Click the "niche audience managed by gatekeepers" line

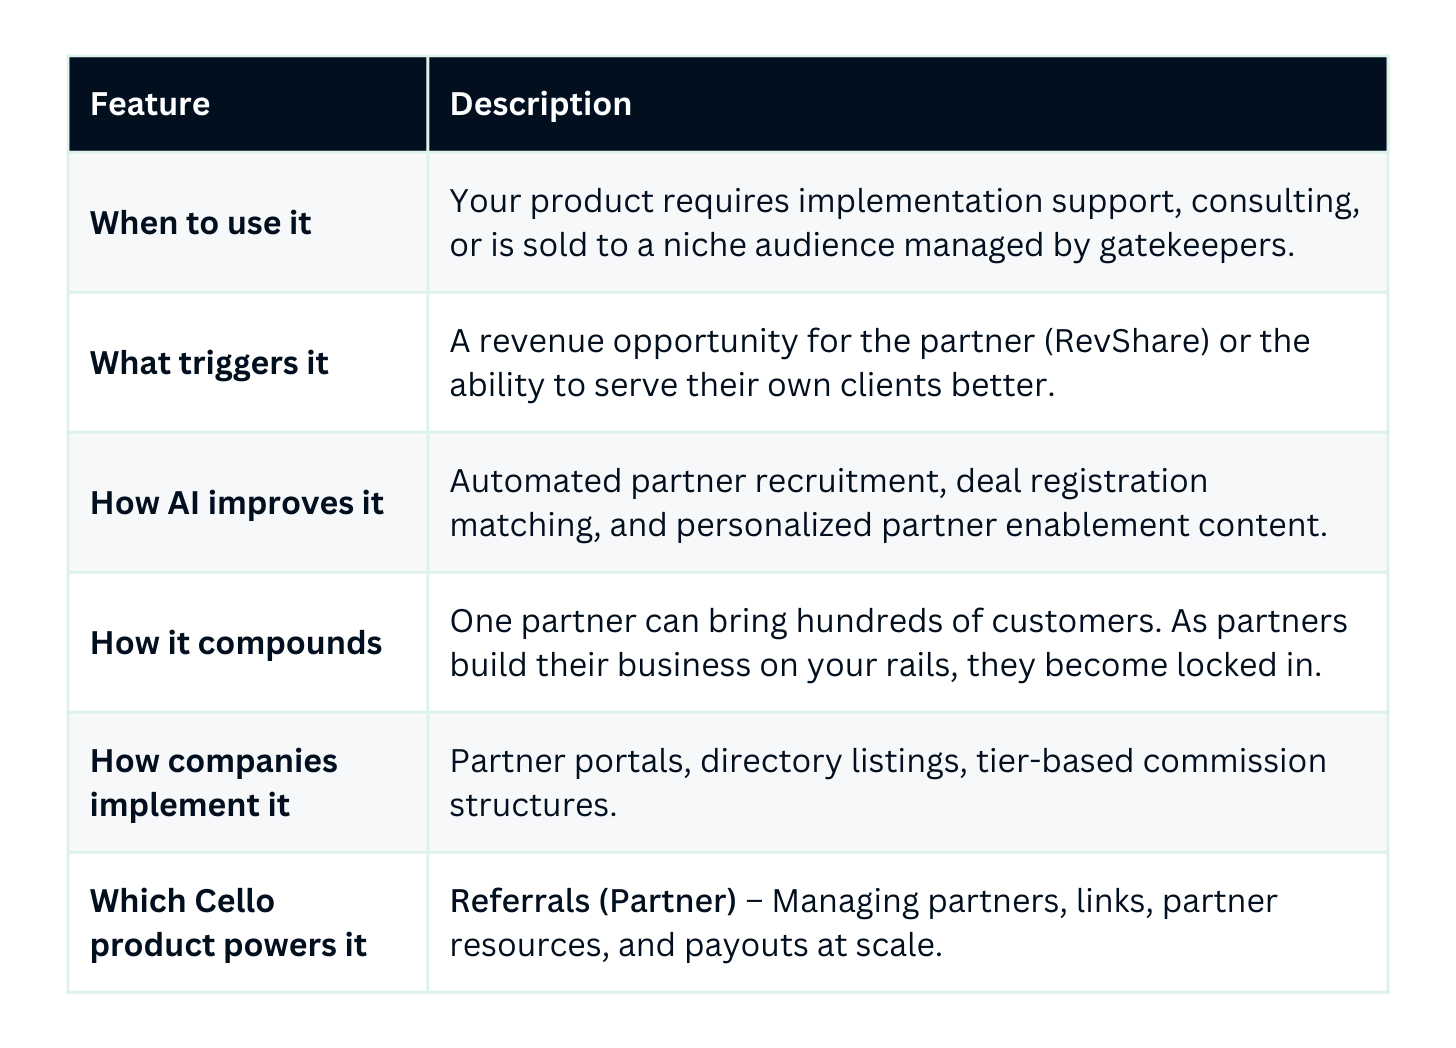(x=871, y=245)
